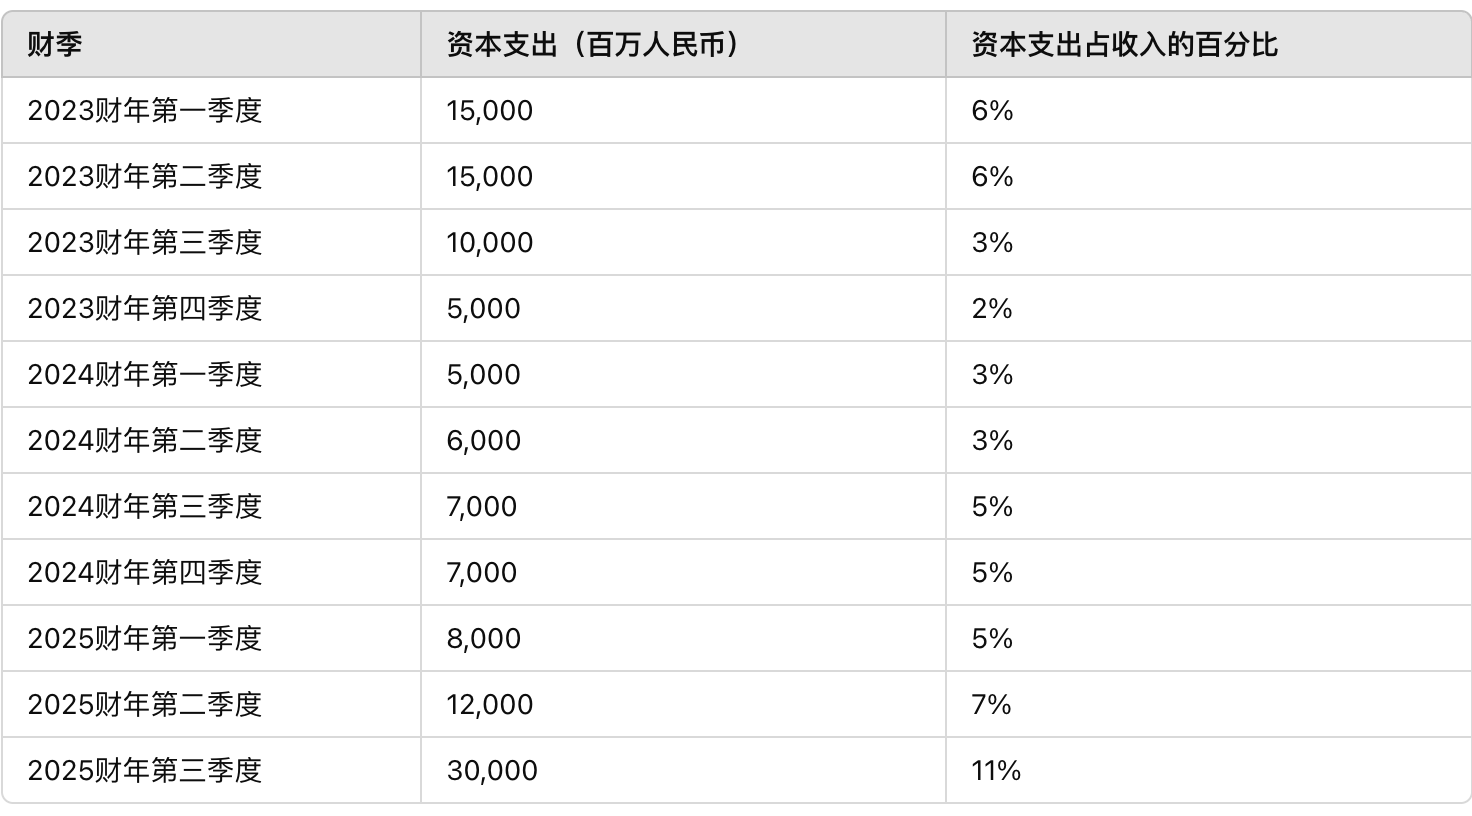
Task: Select the 2024财年第三季度 row label
Action: [145, 506]
